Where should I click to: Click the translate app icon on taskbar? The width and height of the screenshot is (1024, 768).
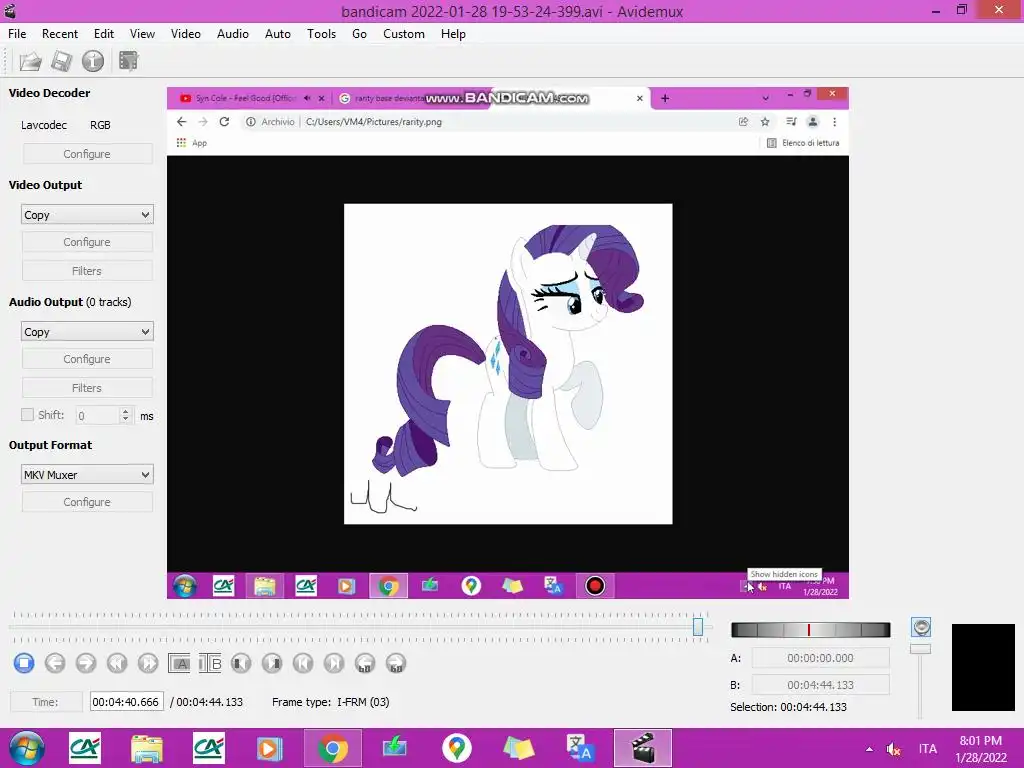pos(580,748)
